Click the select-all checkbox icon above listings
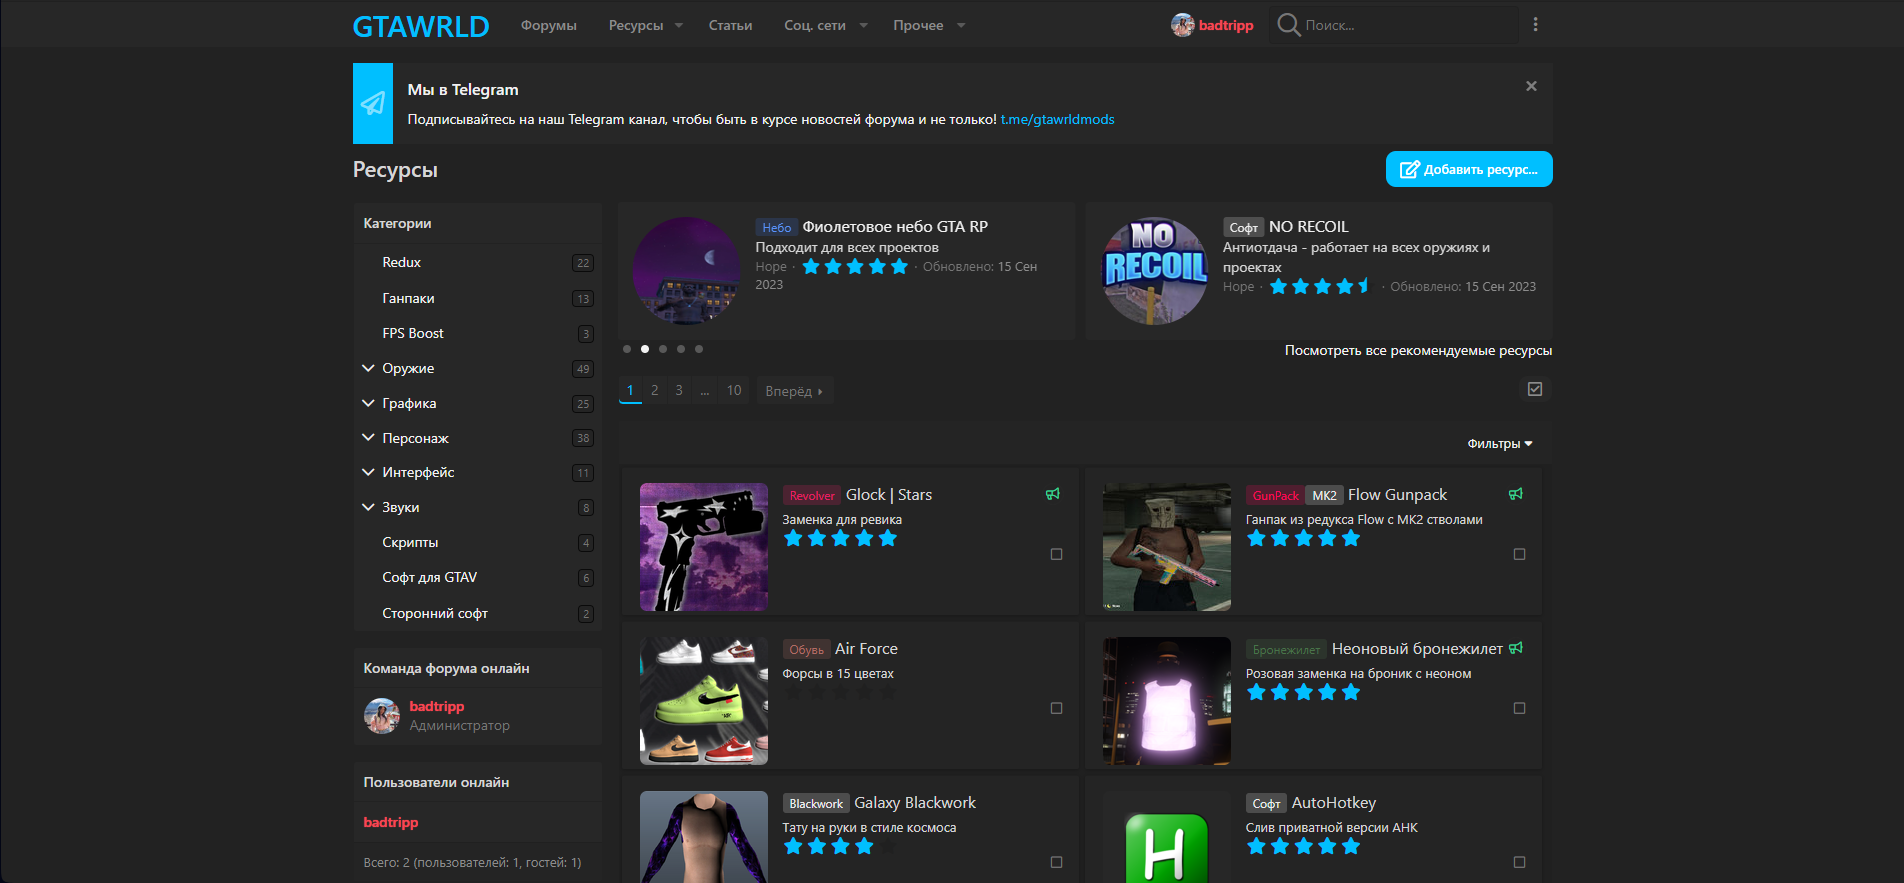 click(1535, 389)
